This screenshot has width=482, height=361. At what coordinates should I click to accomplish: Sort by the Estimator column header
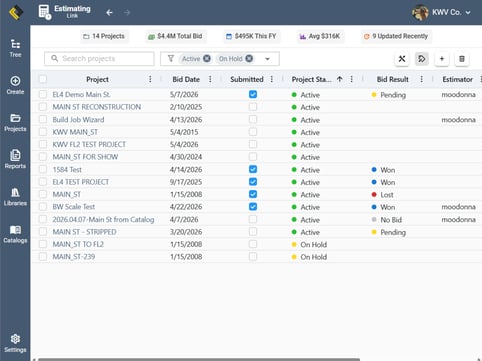[x=457, y=79]
